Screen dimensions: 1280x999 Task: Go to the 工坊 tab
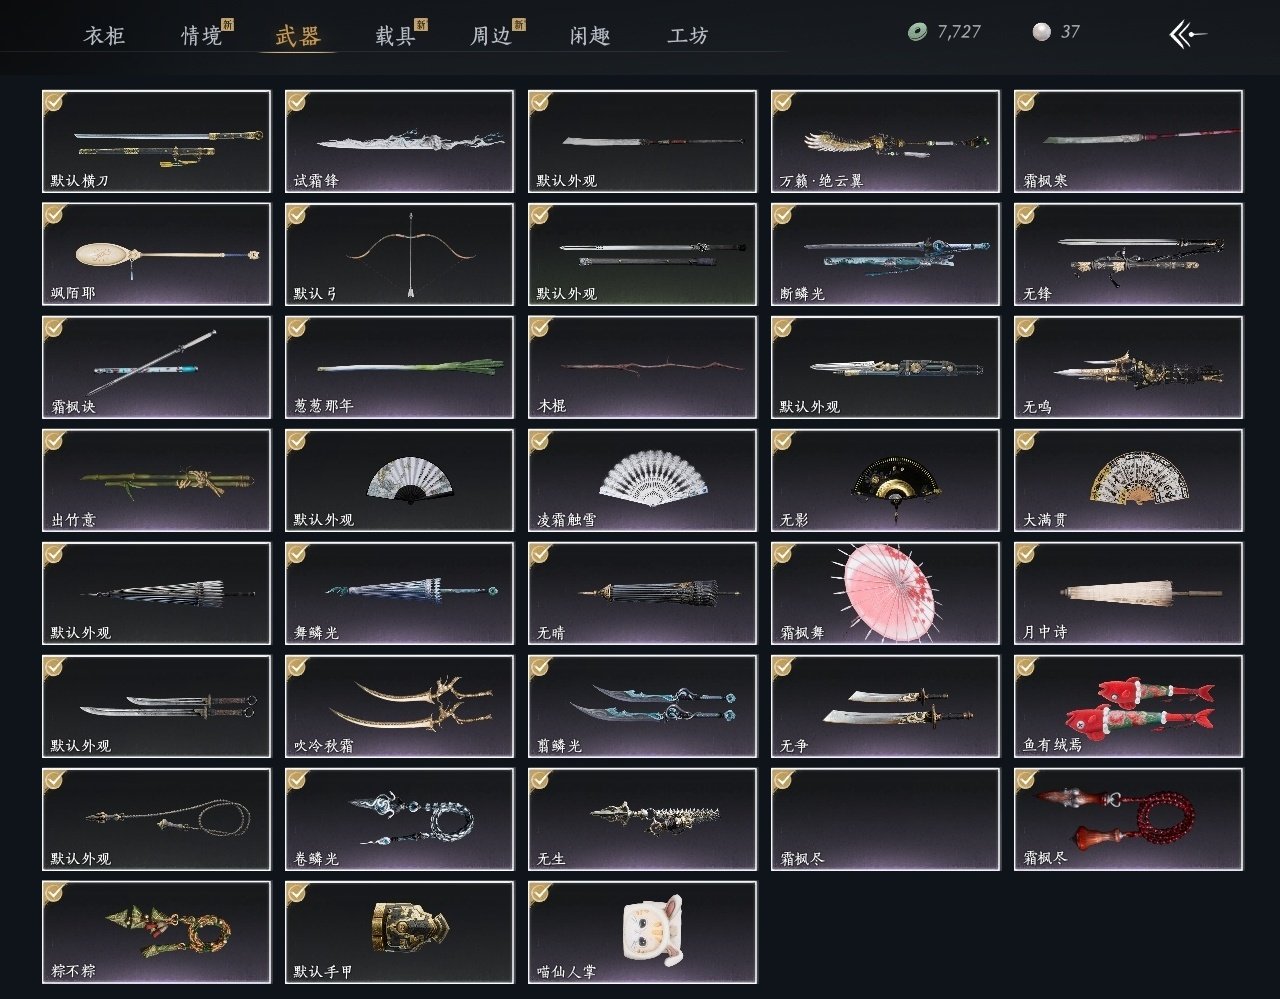(688, 36)
